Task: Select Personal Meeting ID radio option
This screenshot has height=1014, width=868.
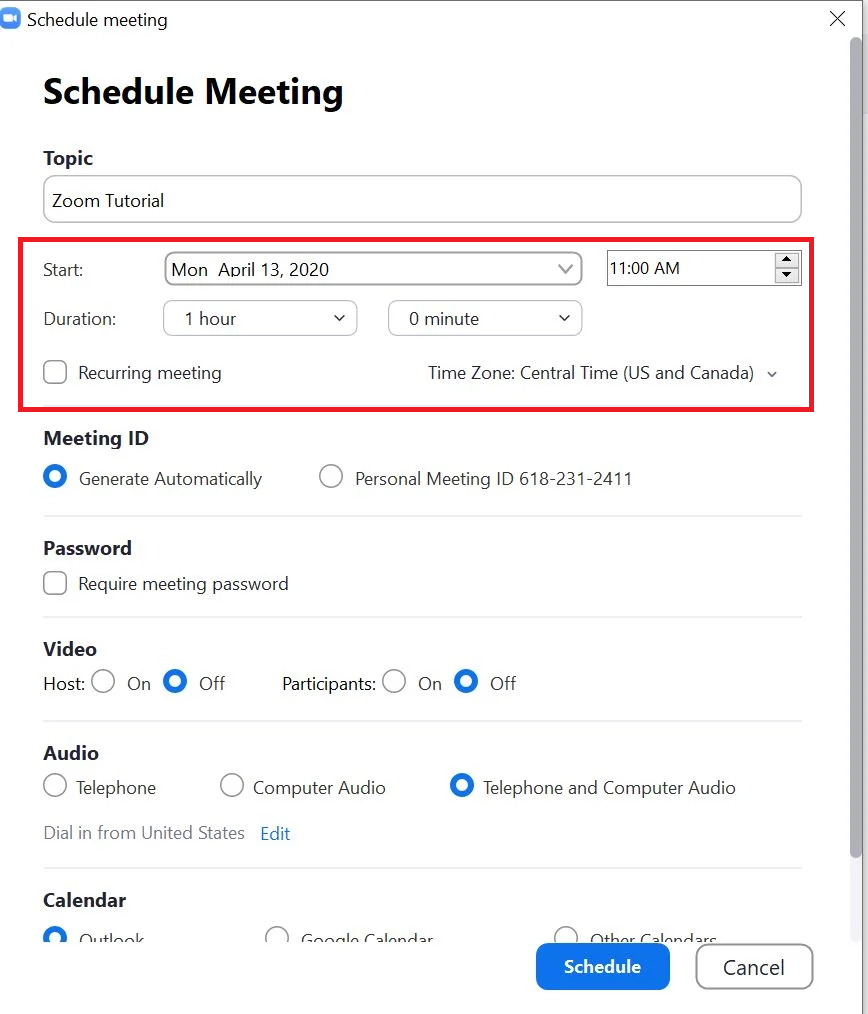Action: pyautogui.click(x=331, y=478)
